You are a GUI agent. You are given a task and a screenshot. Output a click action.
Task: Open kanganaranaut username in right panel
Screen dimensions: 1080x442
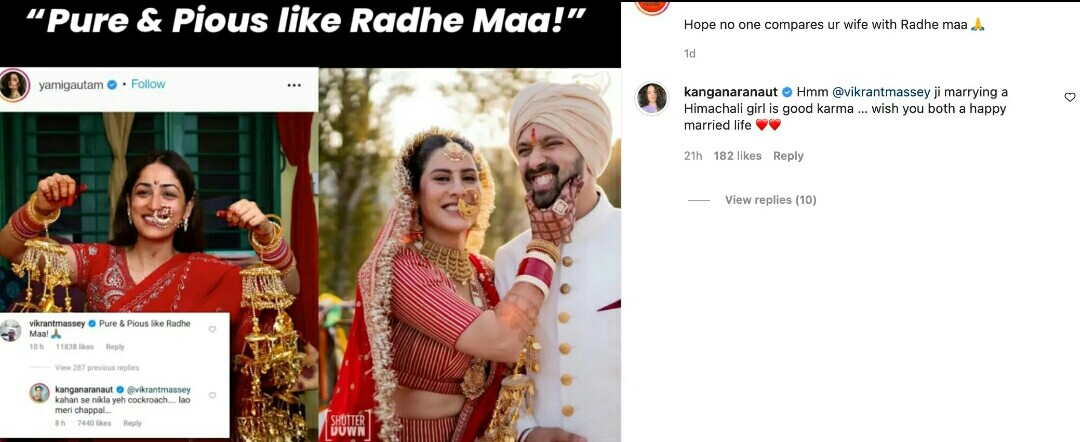731,92
